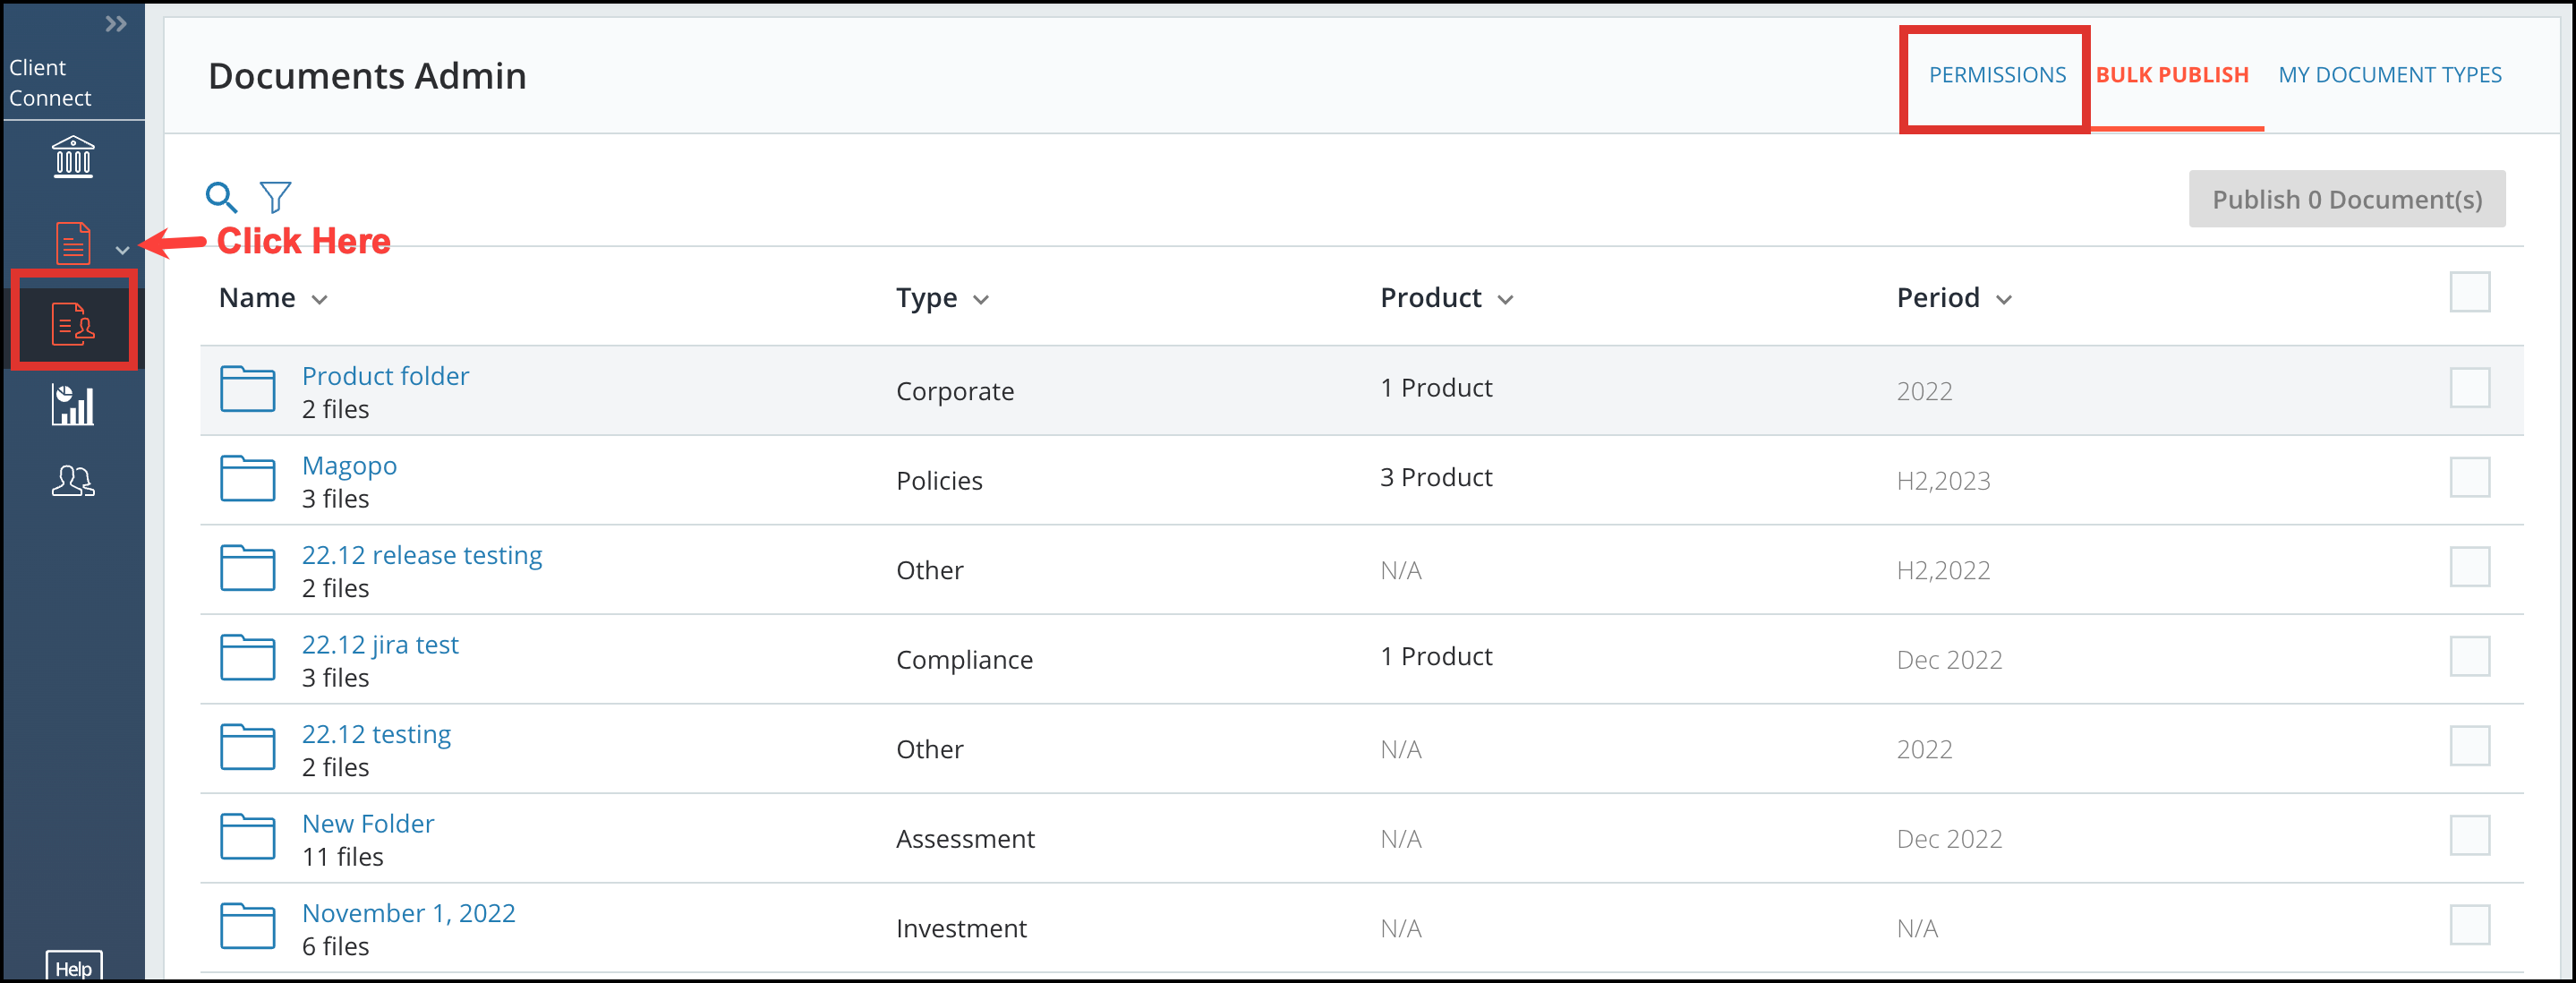The image size is (2576, 983).
Task: Click '1 Product' in 22.12 jira test row
Action: (x=1436, y=656)
